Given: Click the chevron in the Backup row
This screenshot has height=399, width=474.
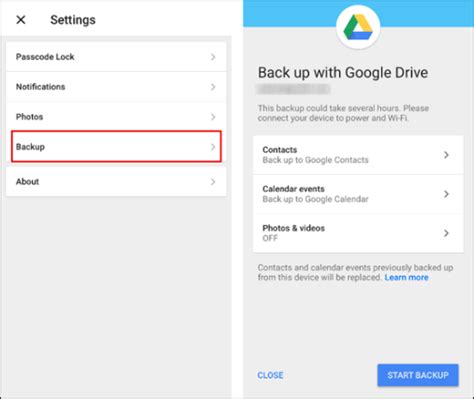Looking at the screenshot, I should [x=213, y=147].
